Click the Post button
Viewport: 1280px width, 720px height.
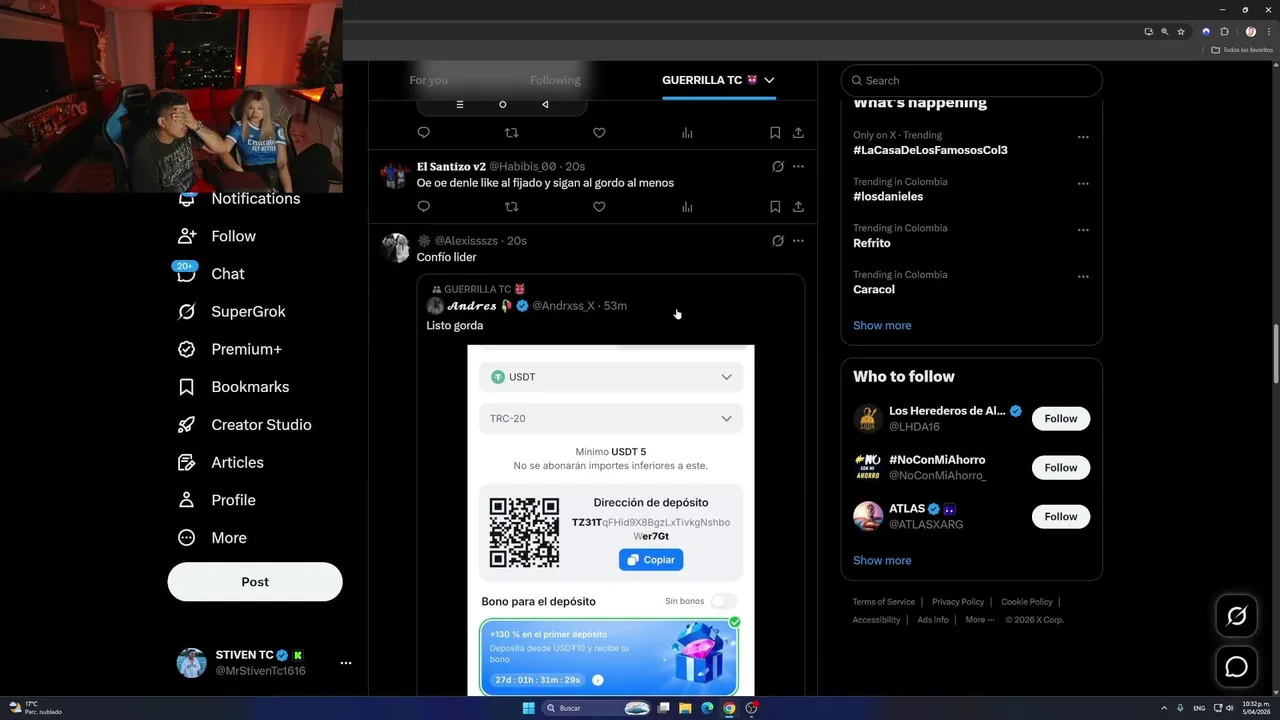tap(255, 582)
